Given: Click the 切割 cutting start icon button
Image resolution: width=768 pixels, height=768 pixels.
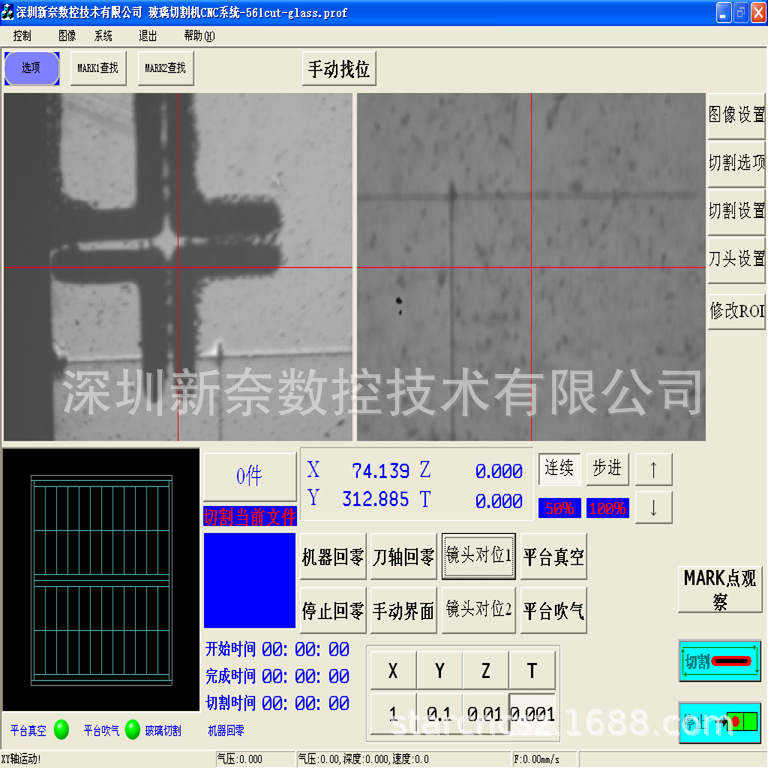Looking at the screenshot, I should point(719,661).
